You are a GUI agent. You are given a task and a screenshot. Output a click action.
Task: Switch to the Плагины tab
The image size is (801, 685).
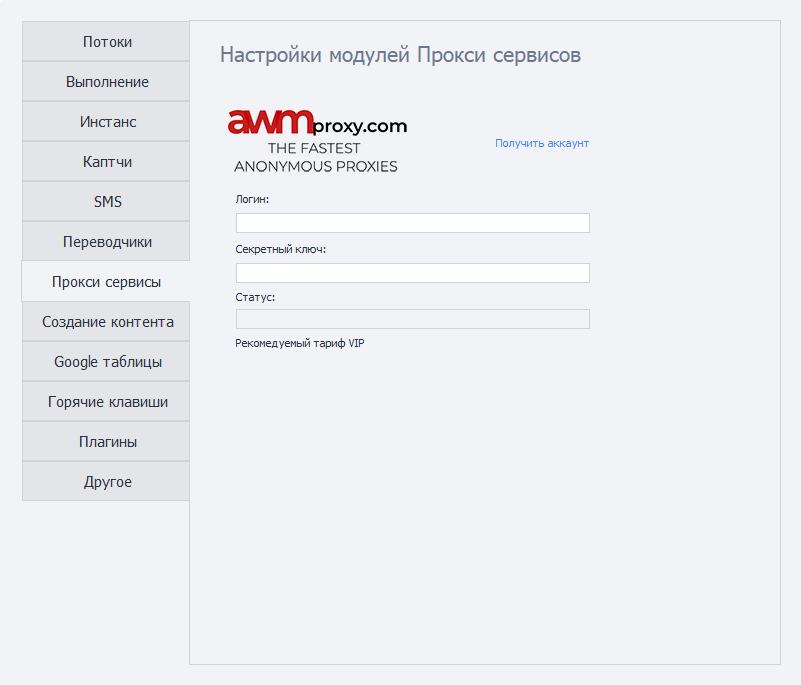tap(107, 442)
